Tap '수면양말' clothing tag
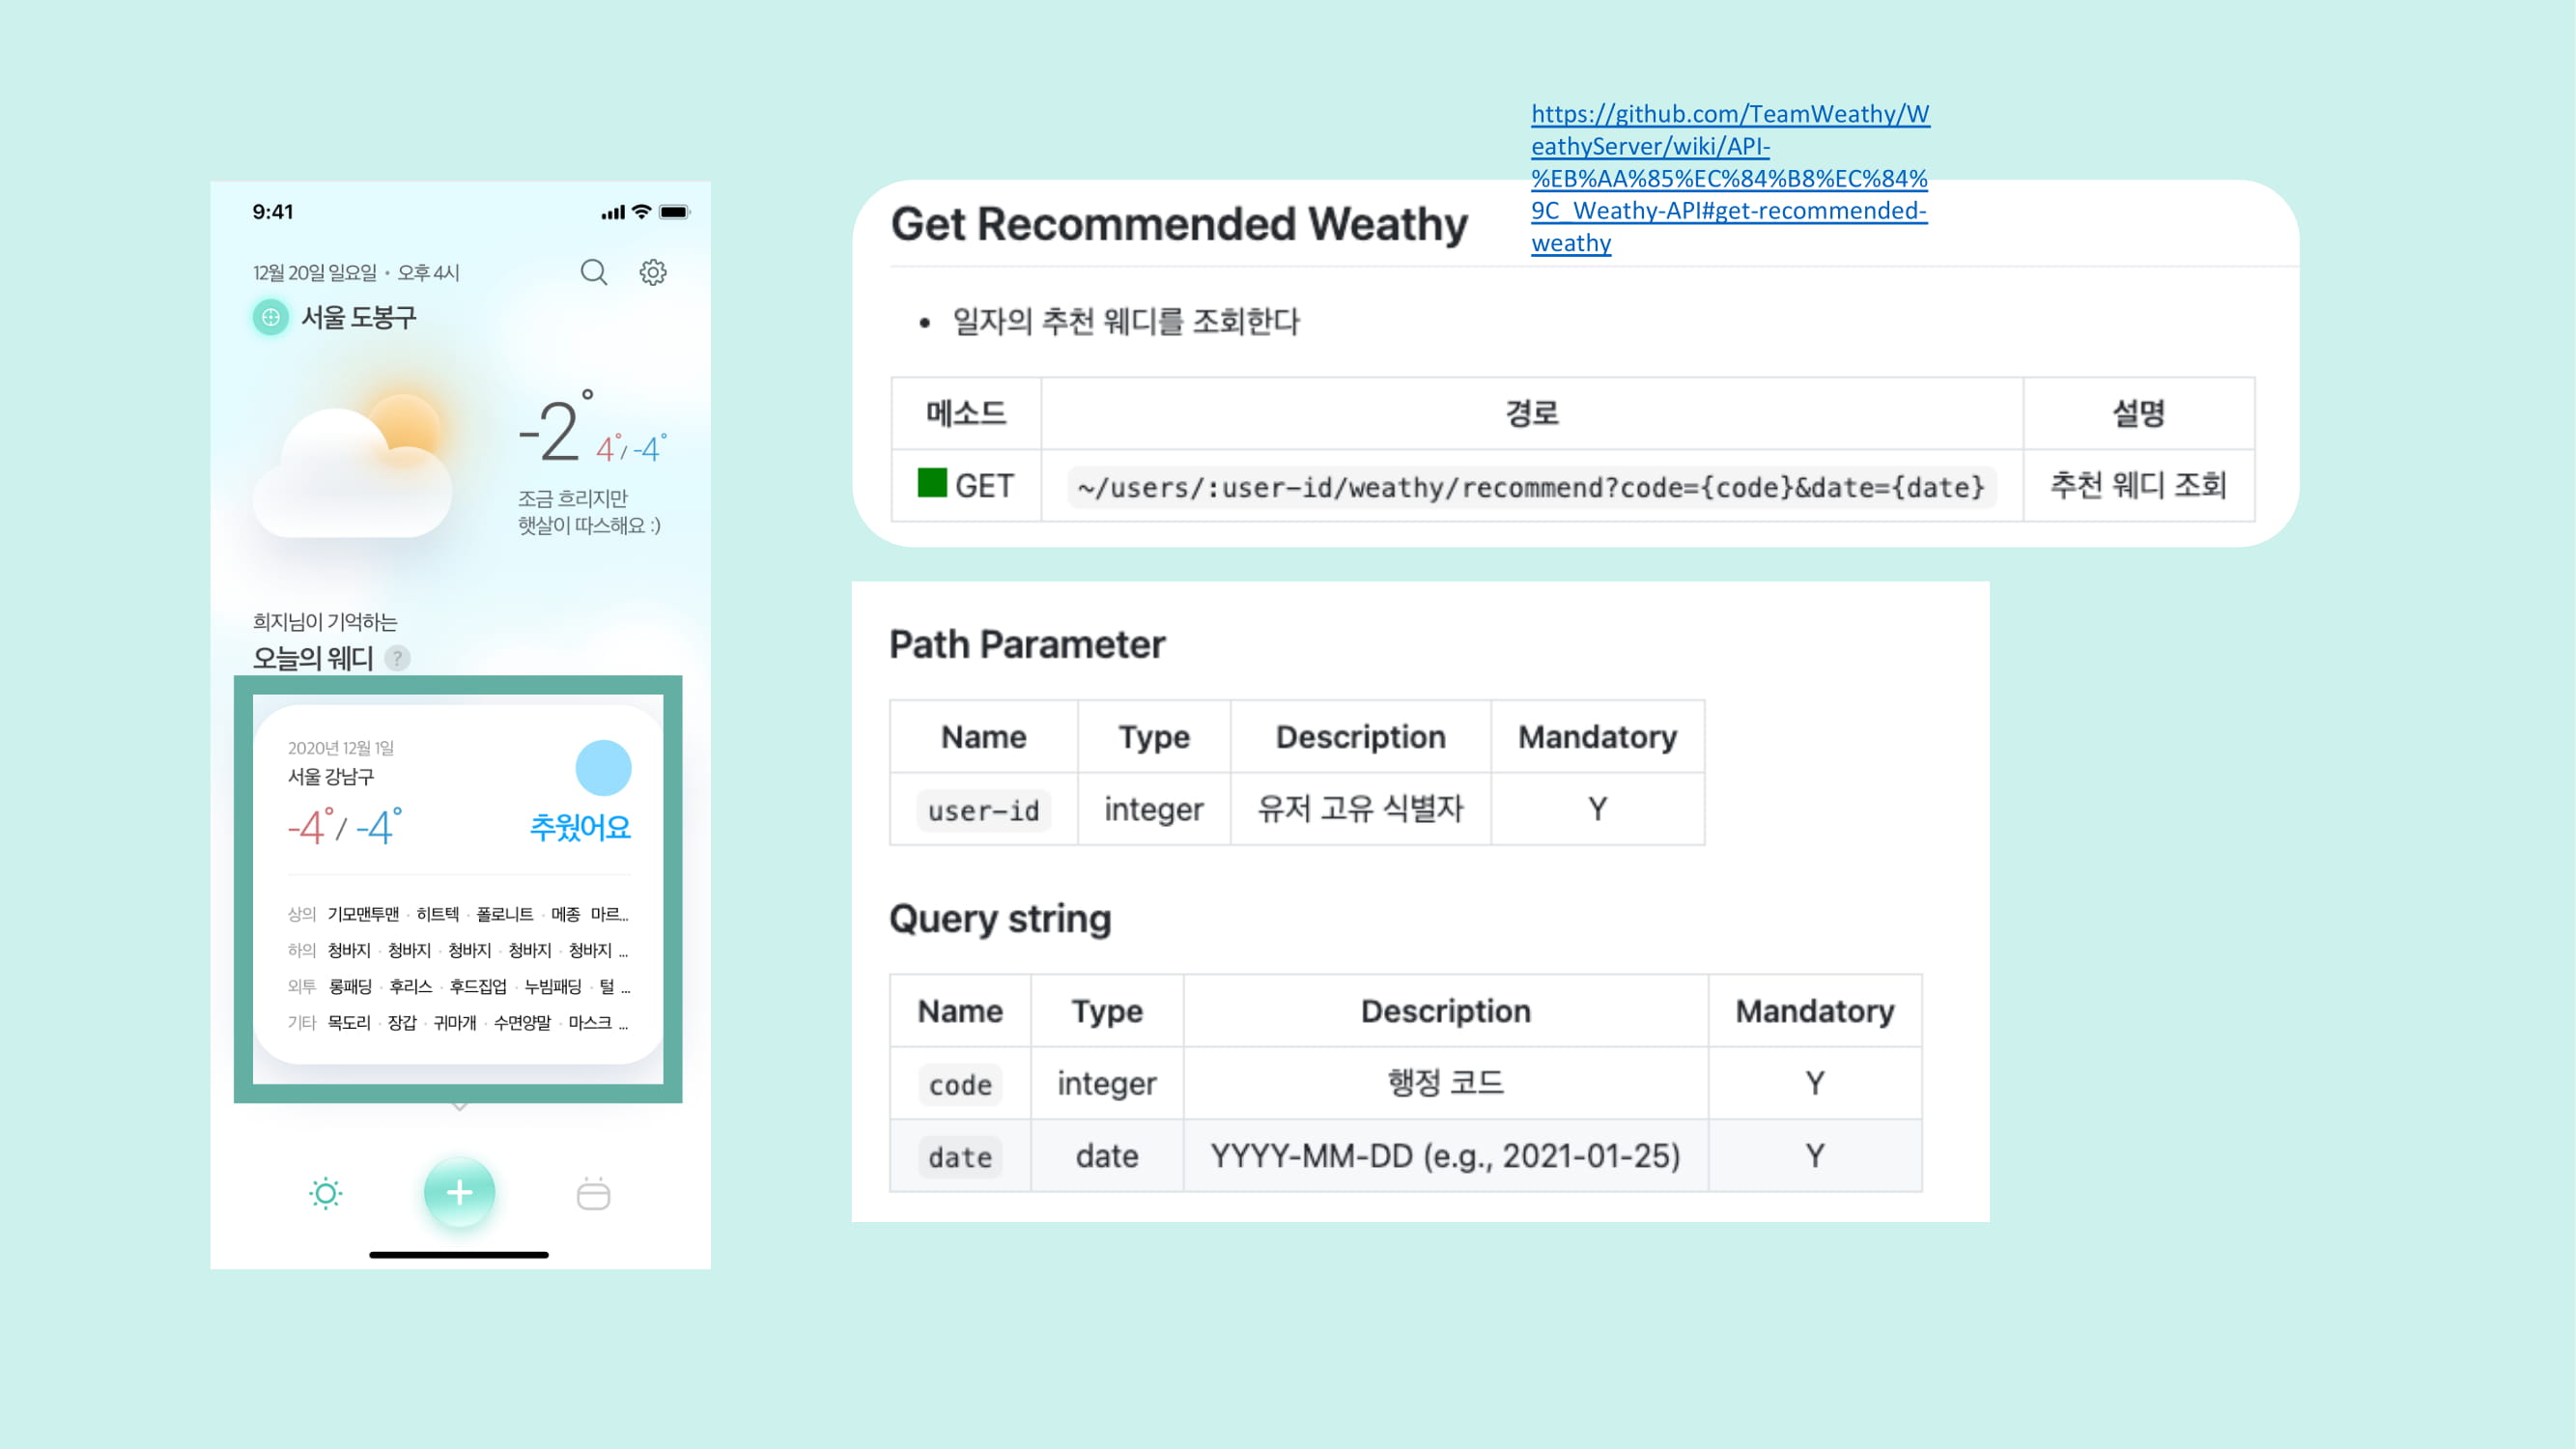The image size is (2576, 1449). (x=522, y=1022)
